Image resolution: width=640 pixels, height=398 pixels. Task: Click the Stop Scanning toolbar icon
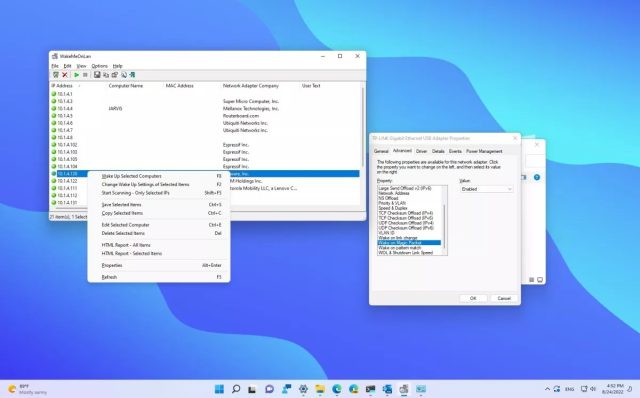click(85, 75)
